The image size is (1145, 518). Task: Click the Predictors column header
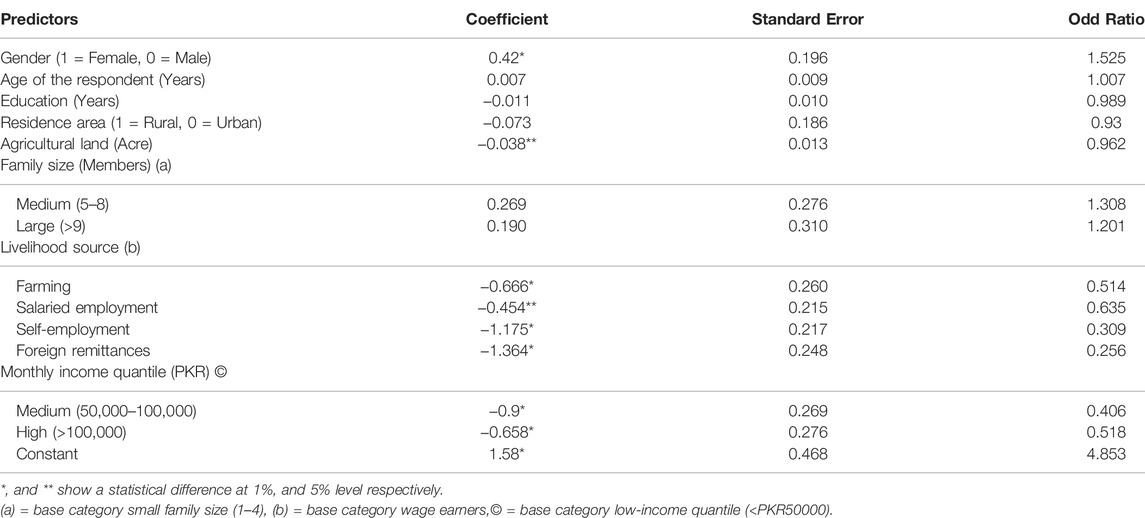[39, 20]
